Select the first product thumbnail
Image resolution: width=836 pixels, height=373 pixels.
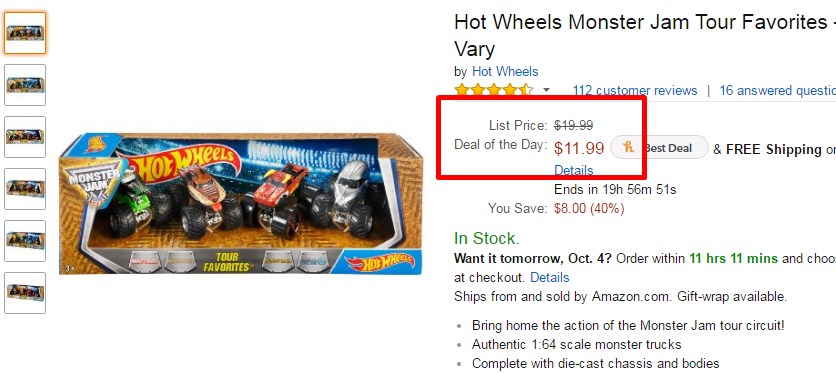point(25,33)
